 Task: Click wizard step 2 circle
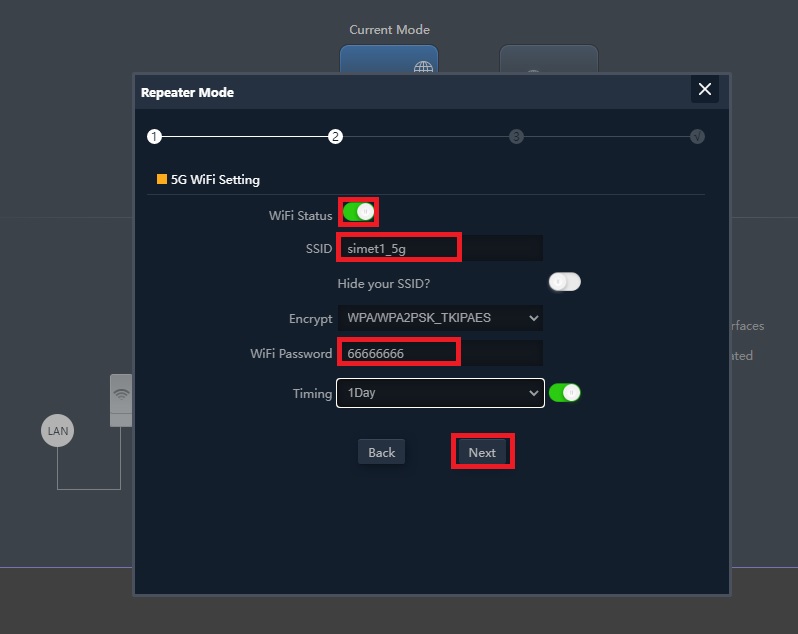pos(335,136)
